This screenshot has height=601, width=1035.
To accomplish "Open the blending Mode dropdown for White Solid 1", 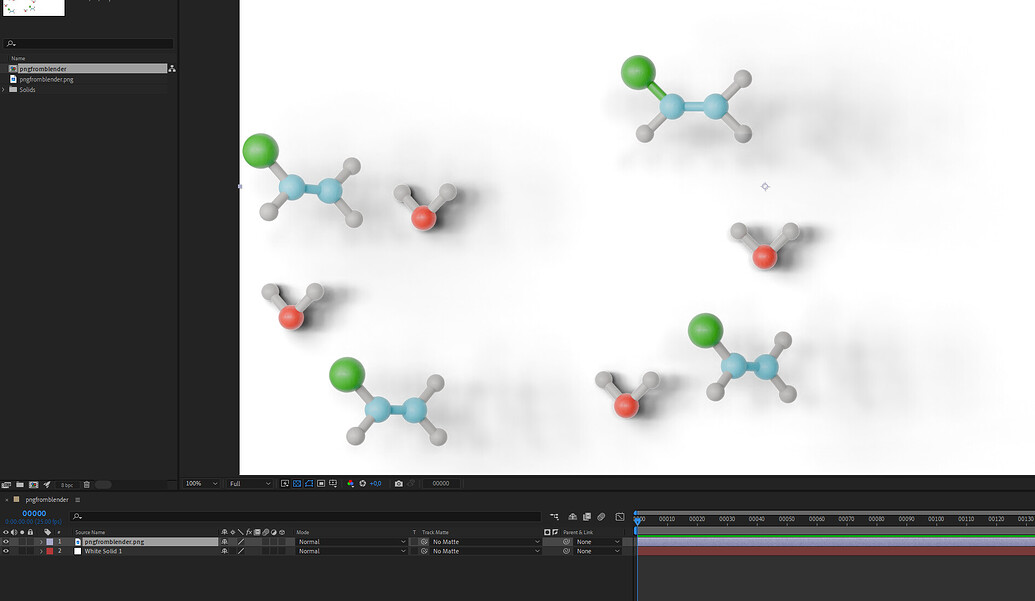I will click(x=351, y=551).
